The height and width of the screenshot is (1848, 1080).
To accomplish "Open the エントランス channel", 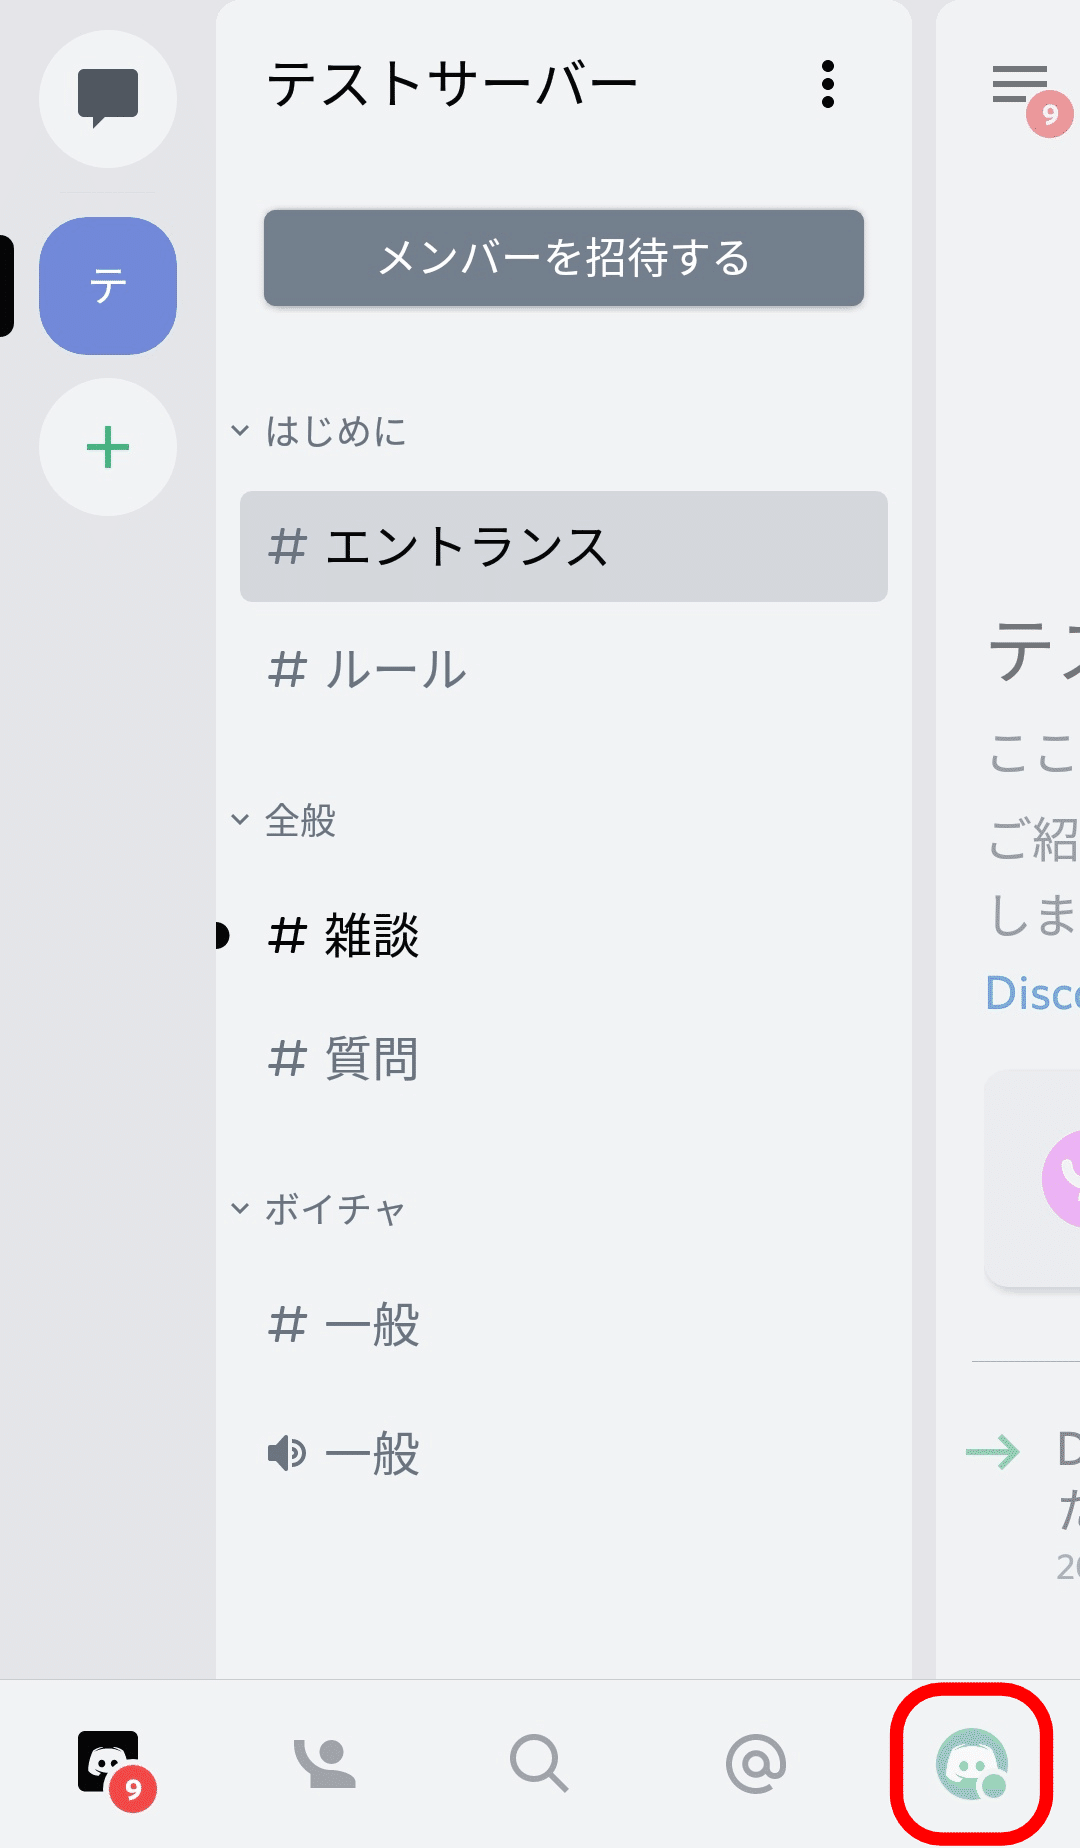I will [563, 547].
